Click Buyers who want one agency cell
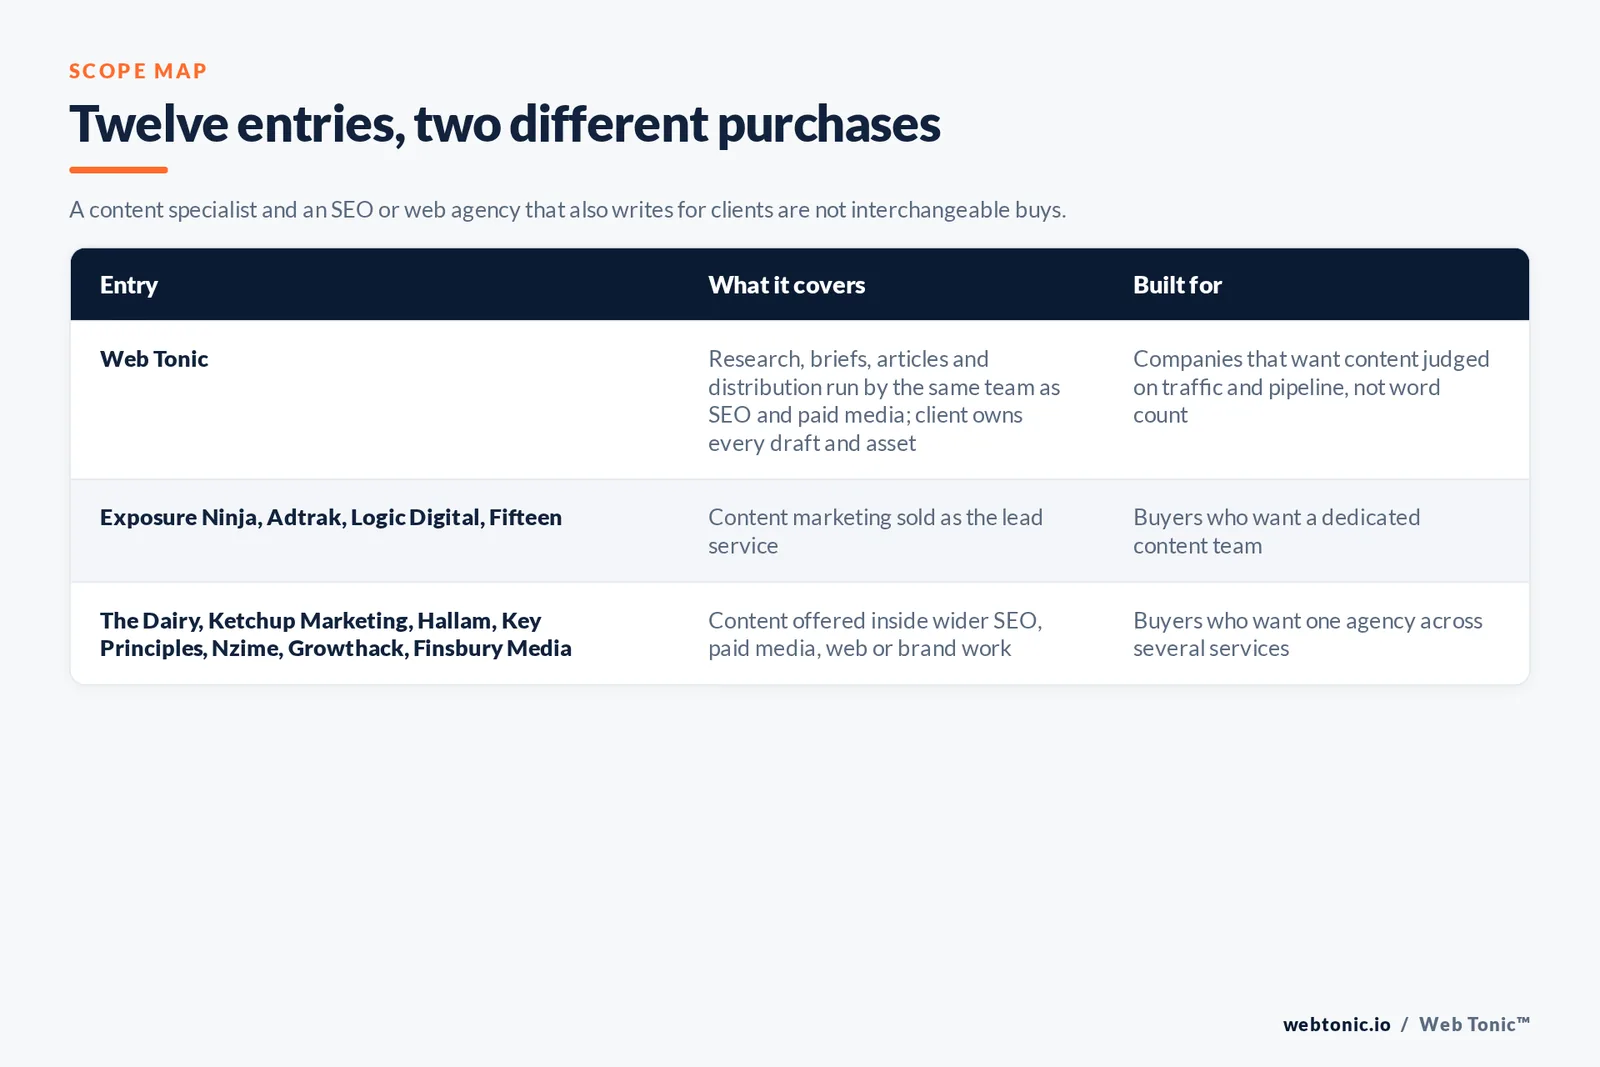Image resolution: width=1600 pixels, height=1067 pixels. point(1308,634)
